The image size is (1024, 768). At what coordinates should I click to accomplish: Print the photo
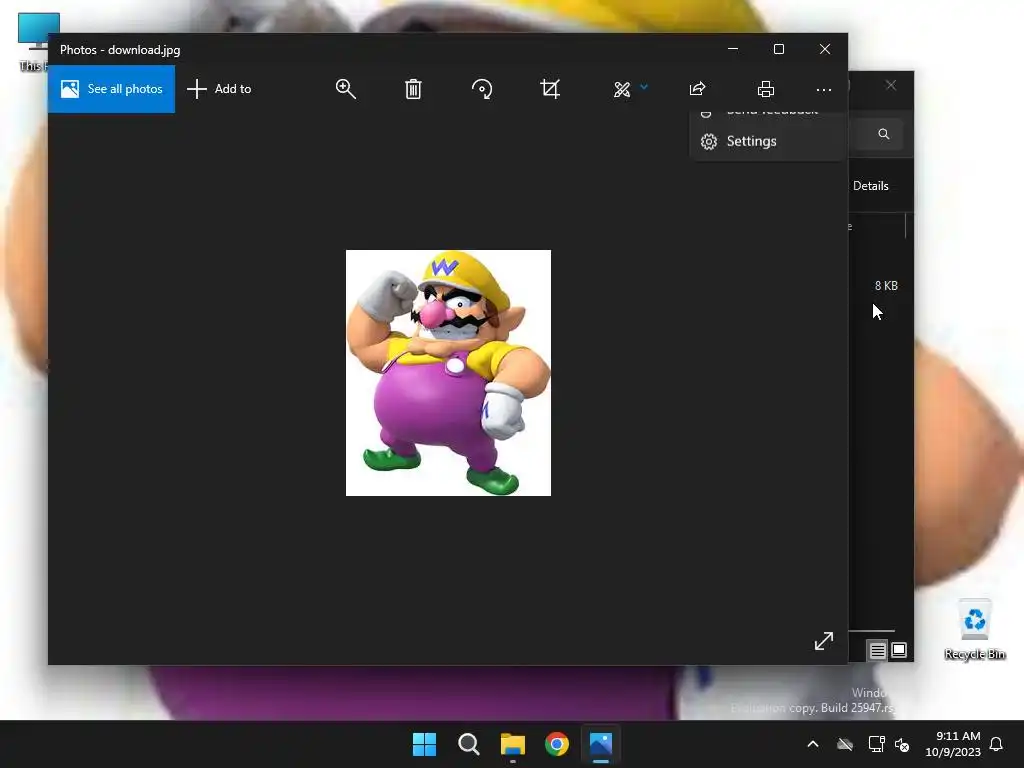coord(766,89)
